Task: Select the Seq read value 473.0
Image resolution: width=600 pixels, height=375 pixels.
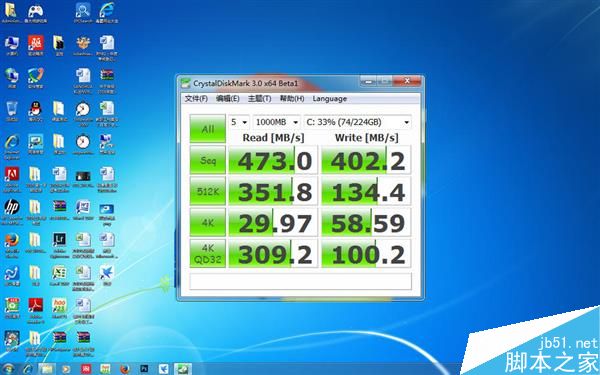Action: tap(273, 160)
